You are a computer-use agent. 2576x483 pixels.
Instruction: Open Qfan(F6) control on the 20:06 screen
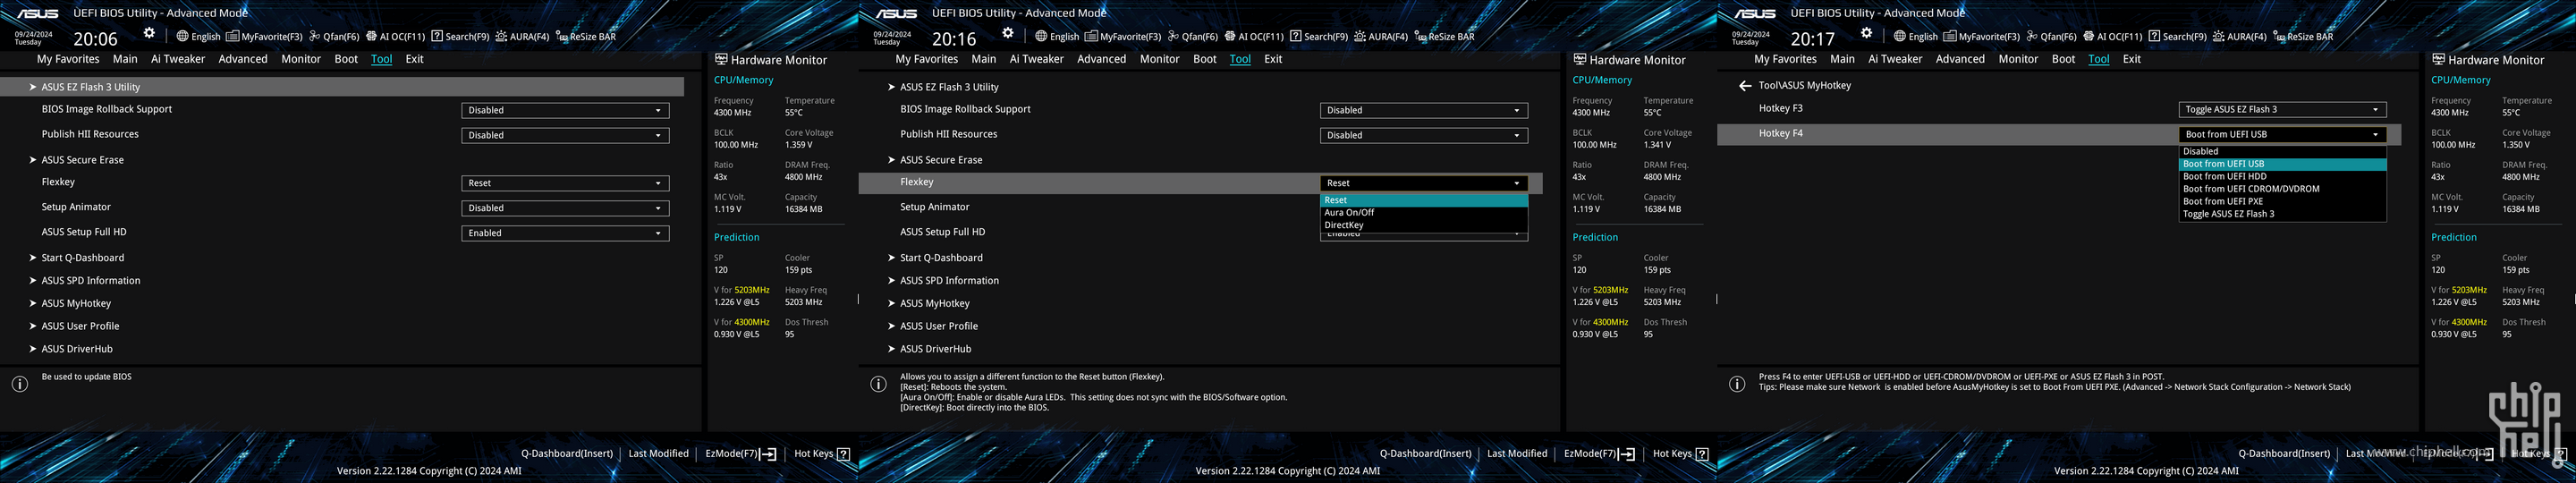click(334, 37)
